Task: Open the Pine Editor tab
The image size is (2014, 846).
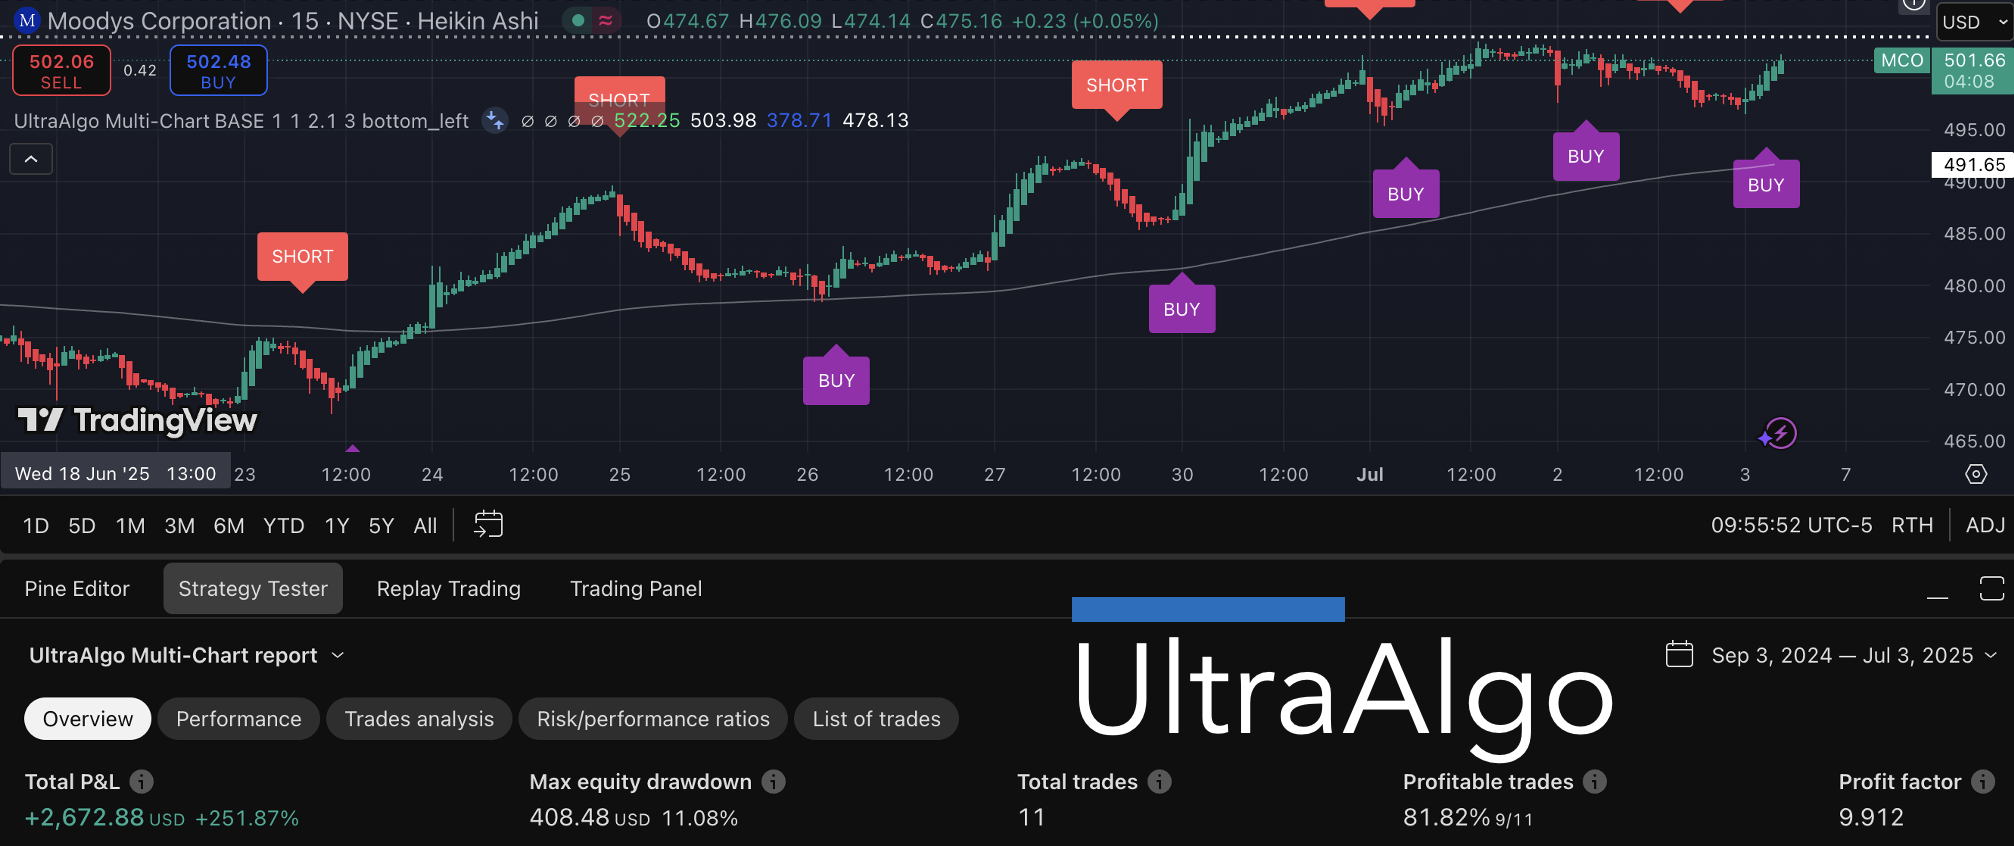Action: [77, 588]
